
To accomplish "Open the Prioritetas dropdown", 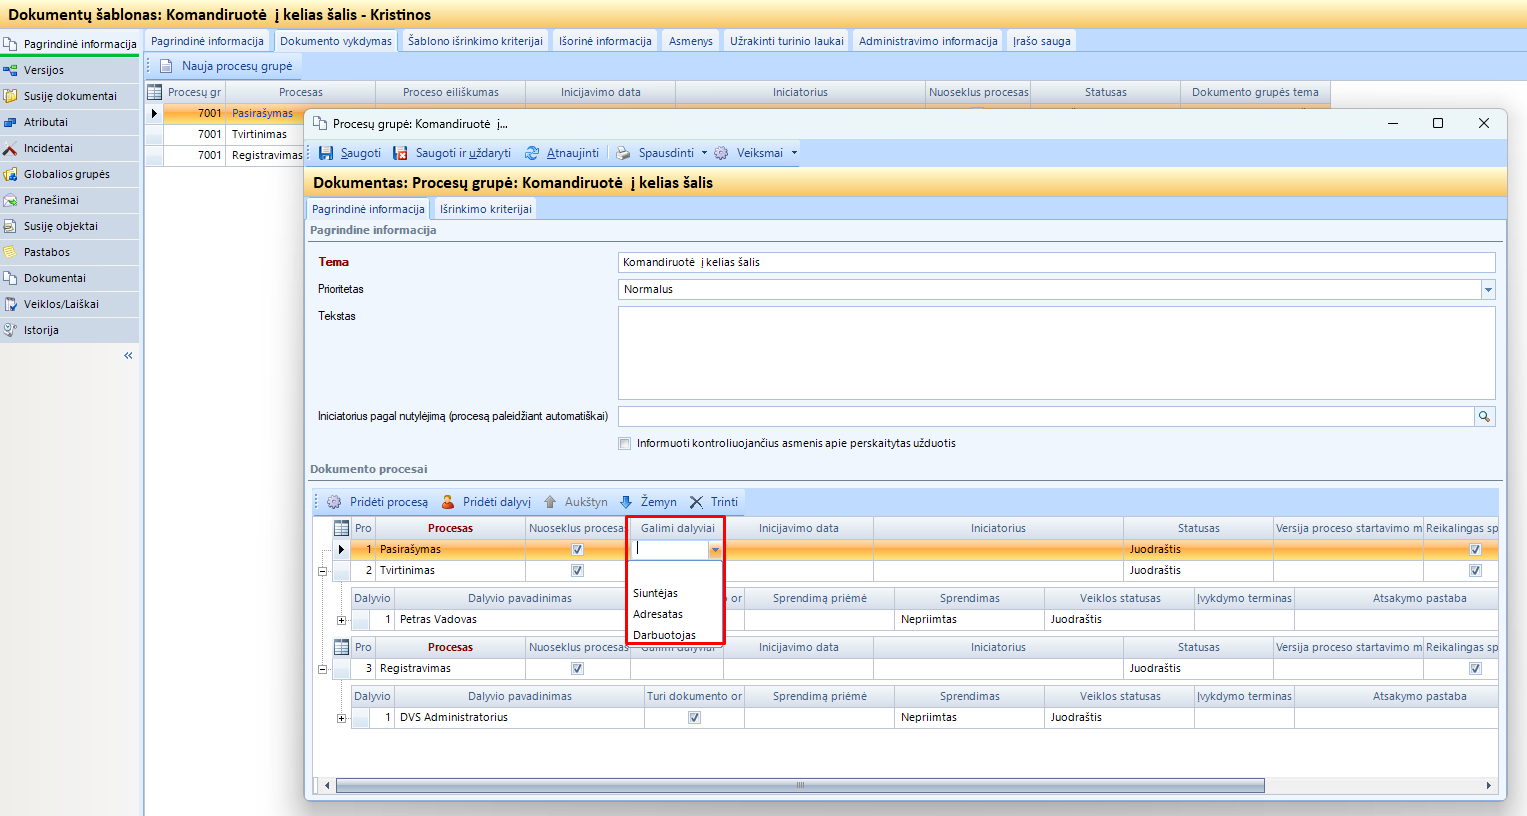I will (x=1488, y=290).
